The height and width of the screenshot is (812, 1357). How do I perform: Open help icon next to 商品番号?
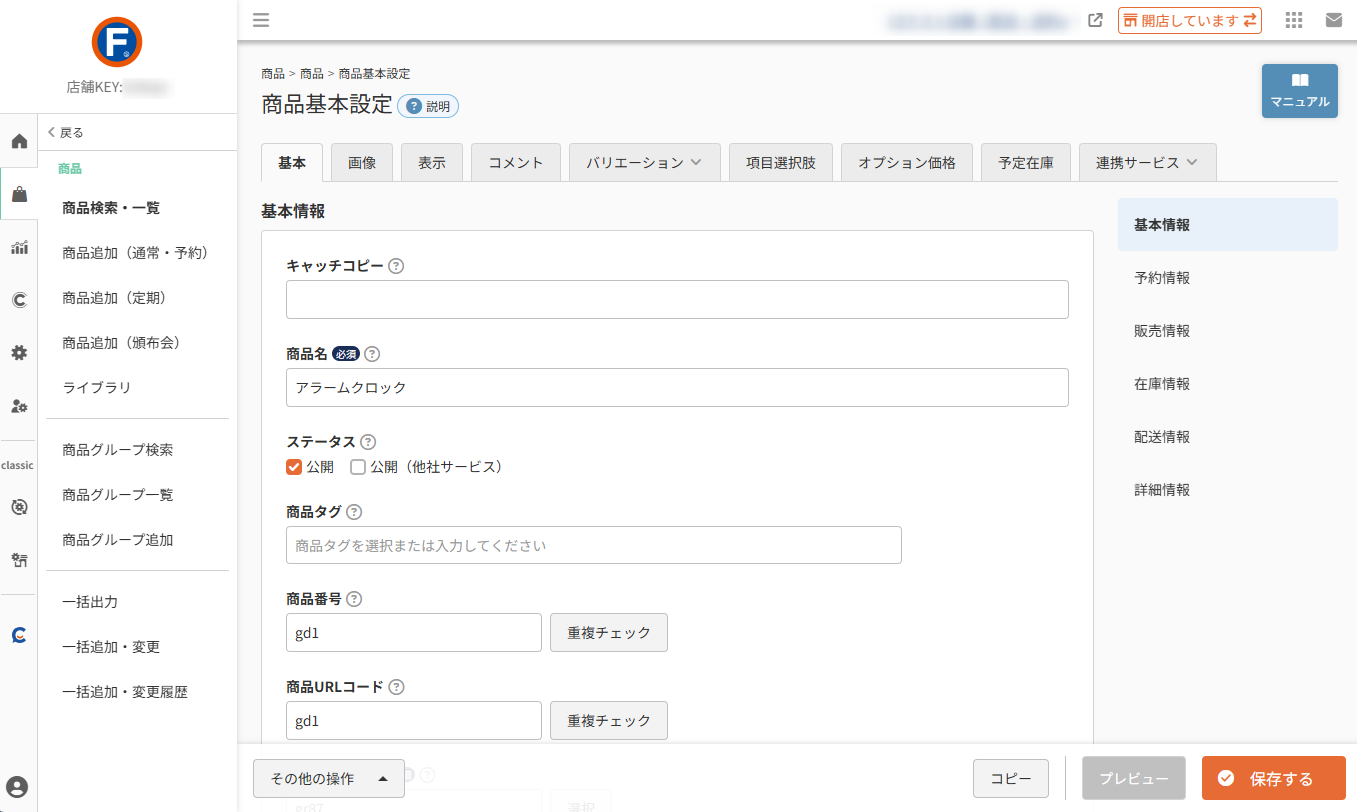coord(354,600)
